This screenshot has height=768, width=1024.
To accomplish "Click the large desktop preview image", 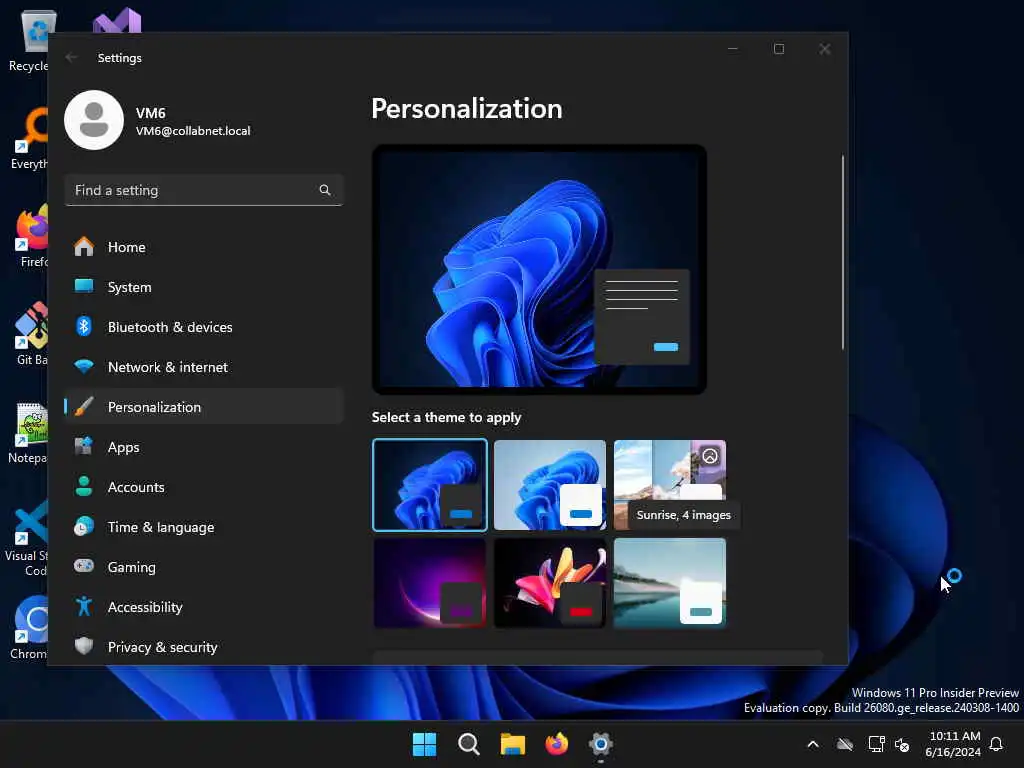I will coord(539,269).
